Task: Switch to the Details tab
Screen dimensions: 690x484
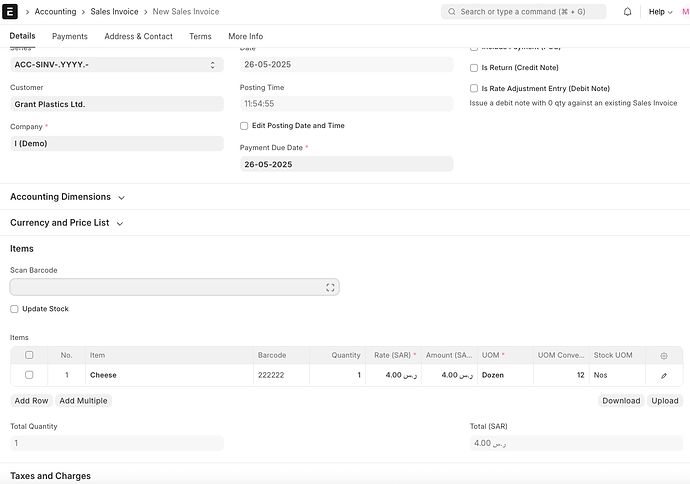Action: coord(22,36)
